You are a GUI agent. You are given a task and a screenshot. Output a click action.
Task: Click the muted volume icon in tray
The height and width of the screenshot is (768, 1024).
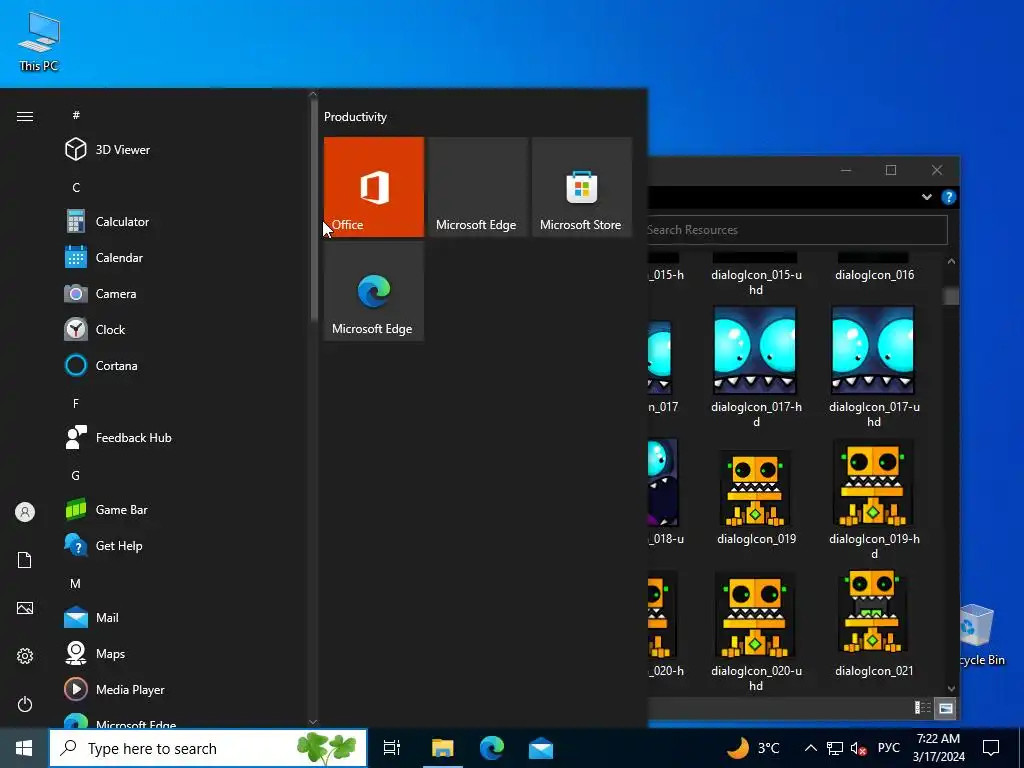click(859, 748)
